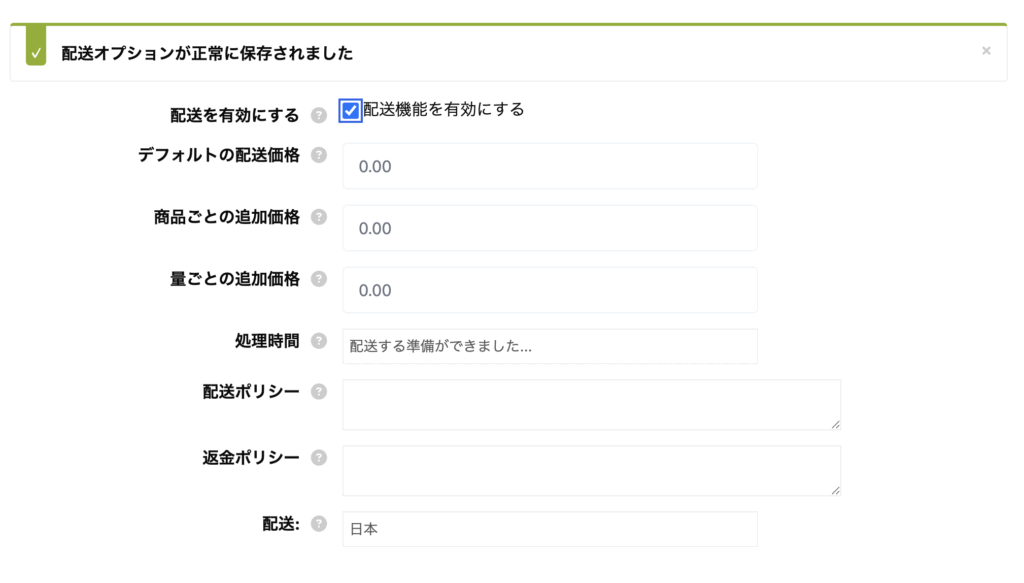Open the 配送: country selector showing 日本
Viewport: 1024px width, 583px height.
pos(550,530)
